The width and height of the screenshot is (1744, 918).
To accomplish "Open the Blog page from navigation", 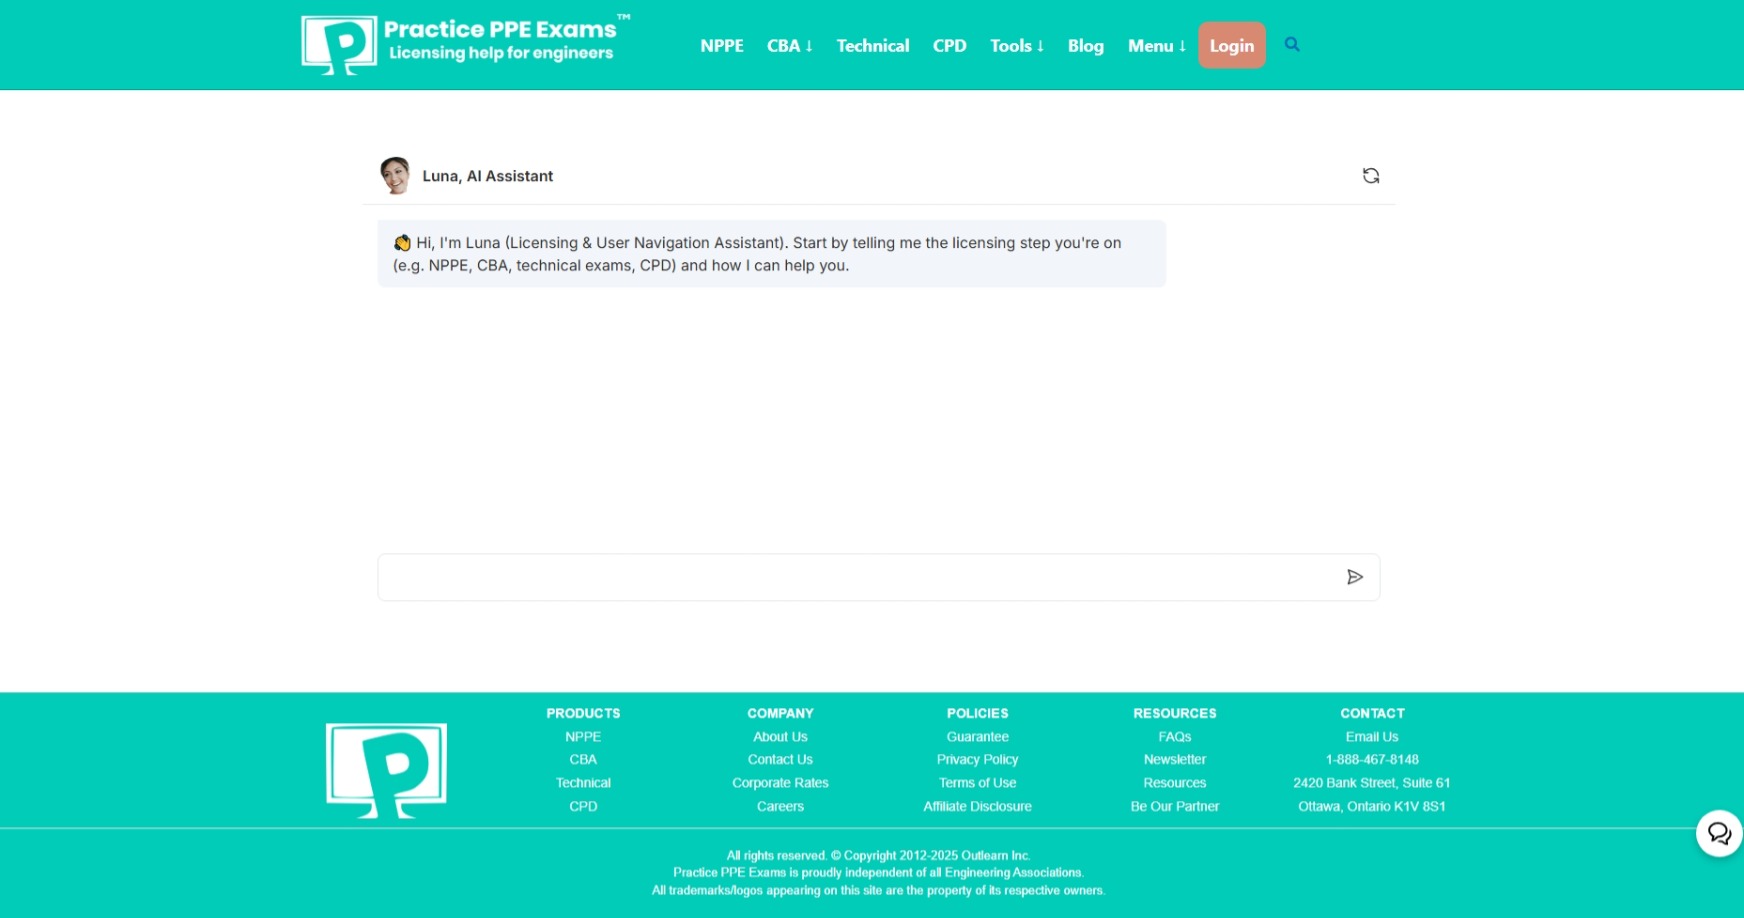I will pos(1085,46).
